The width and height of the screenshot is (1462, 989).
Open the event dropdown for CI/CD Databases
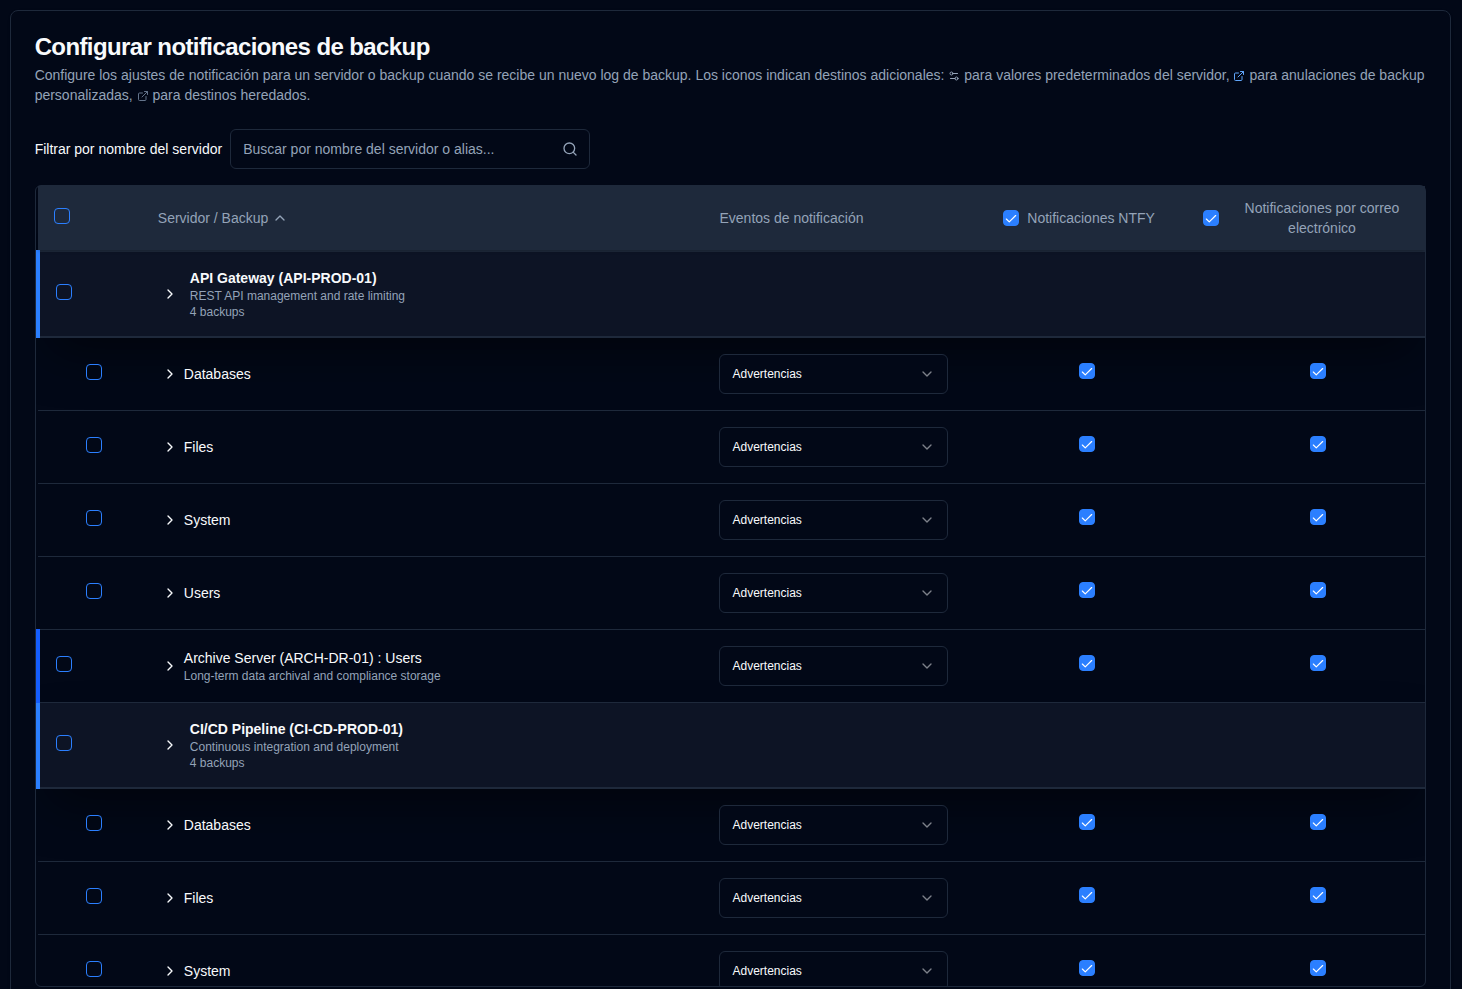[x=832, y=825]
